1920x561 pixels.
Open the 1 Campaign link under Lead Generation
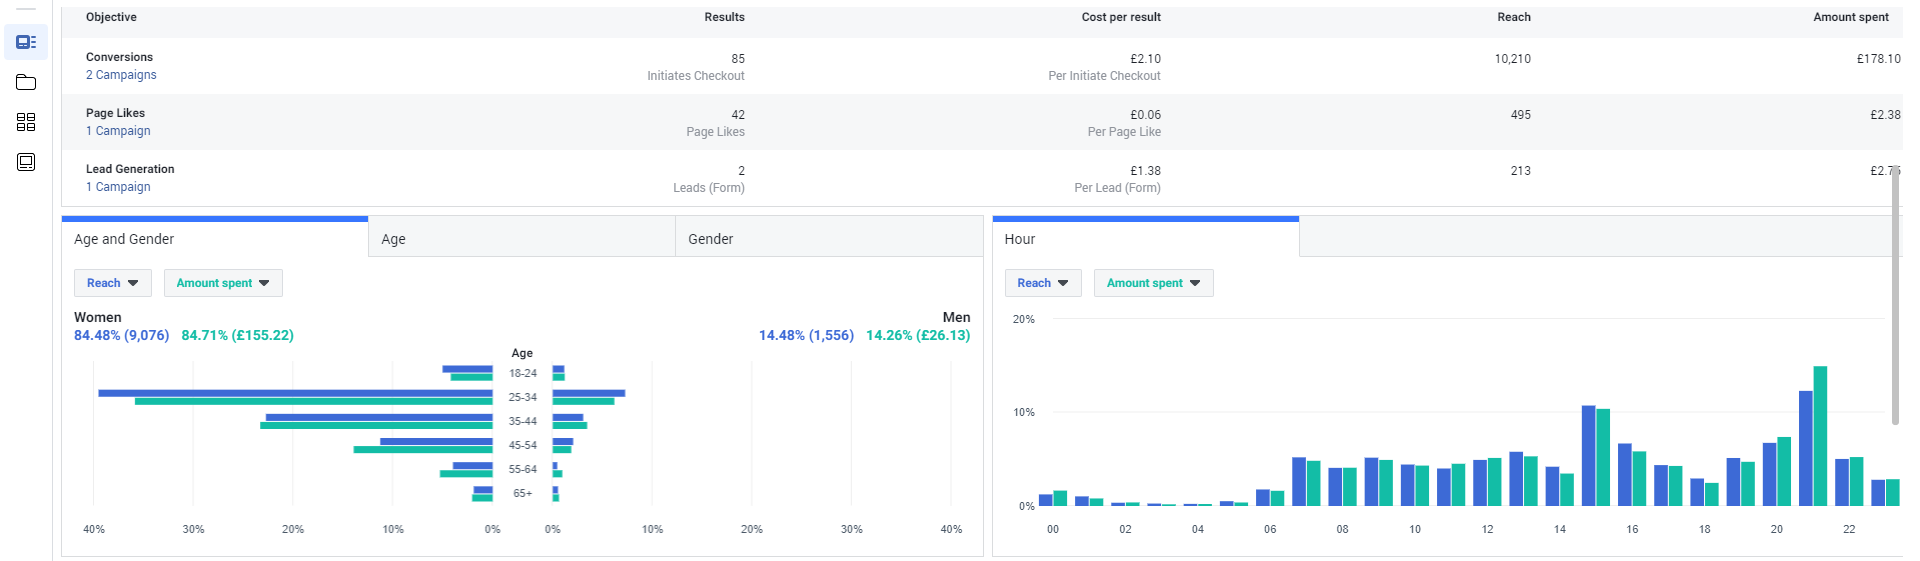click(x=118, y=187)
